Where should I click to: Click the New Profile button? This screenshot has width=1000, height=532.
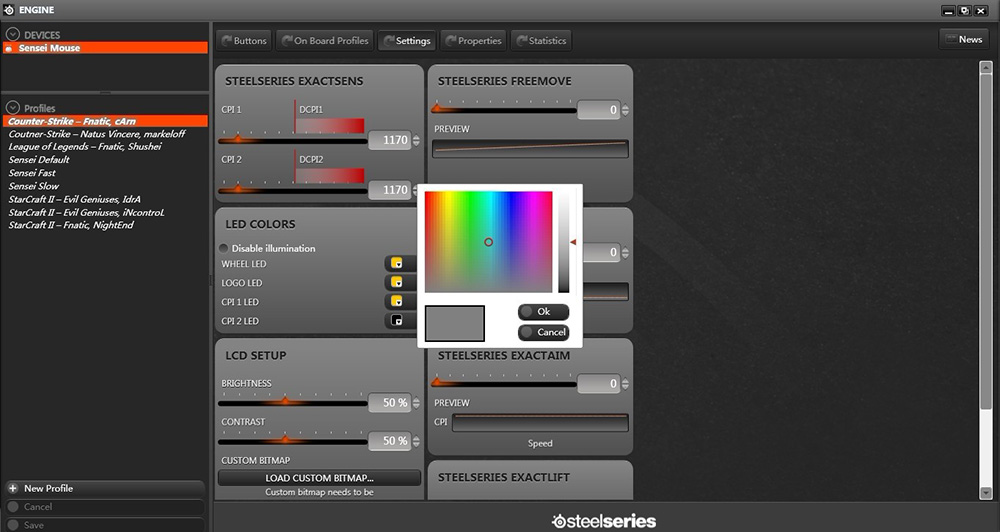coord(104,488)
